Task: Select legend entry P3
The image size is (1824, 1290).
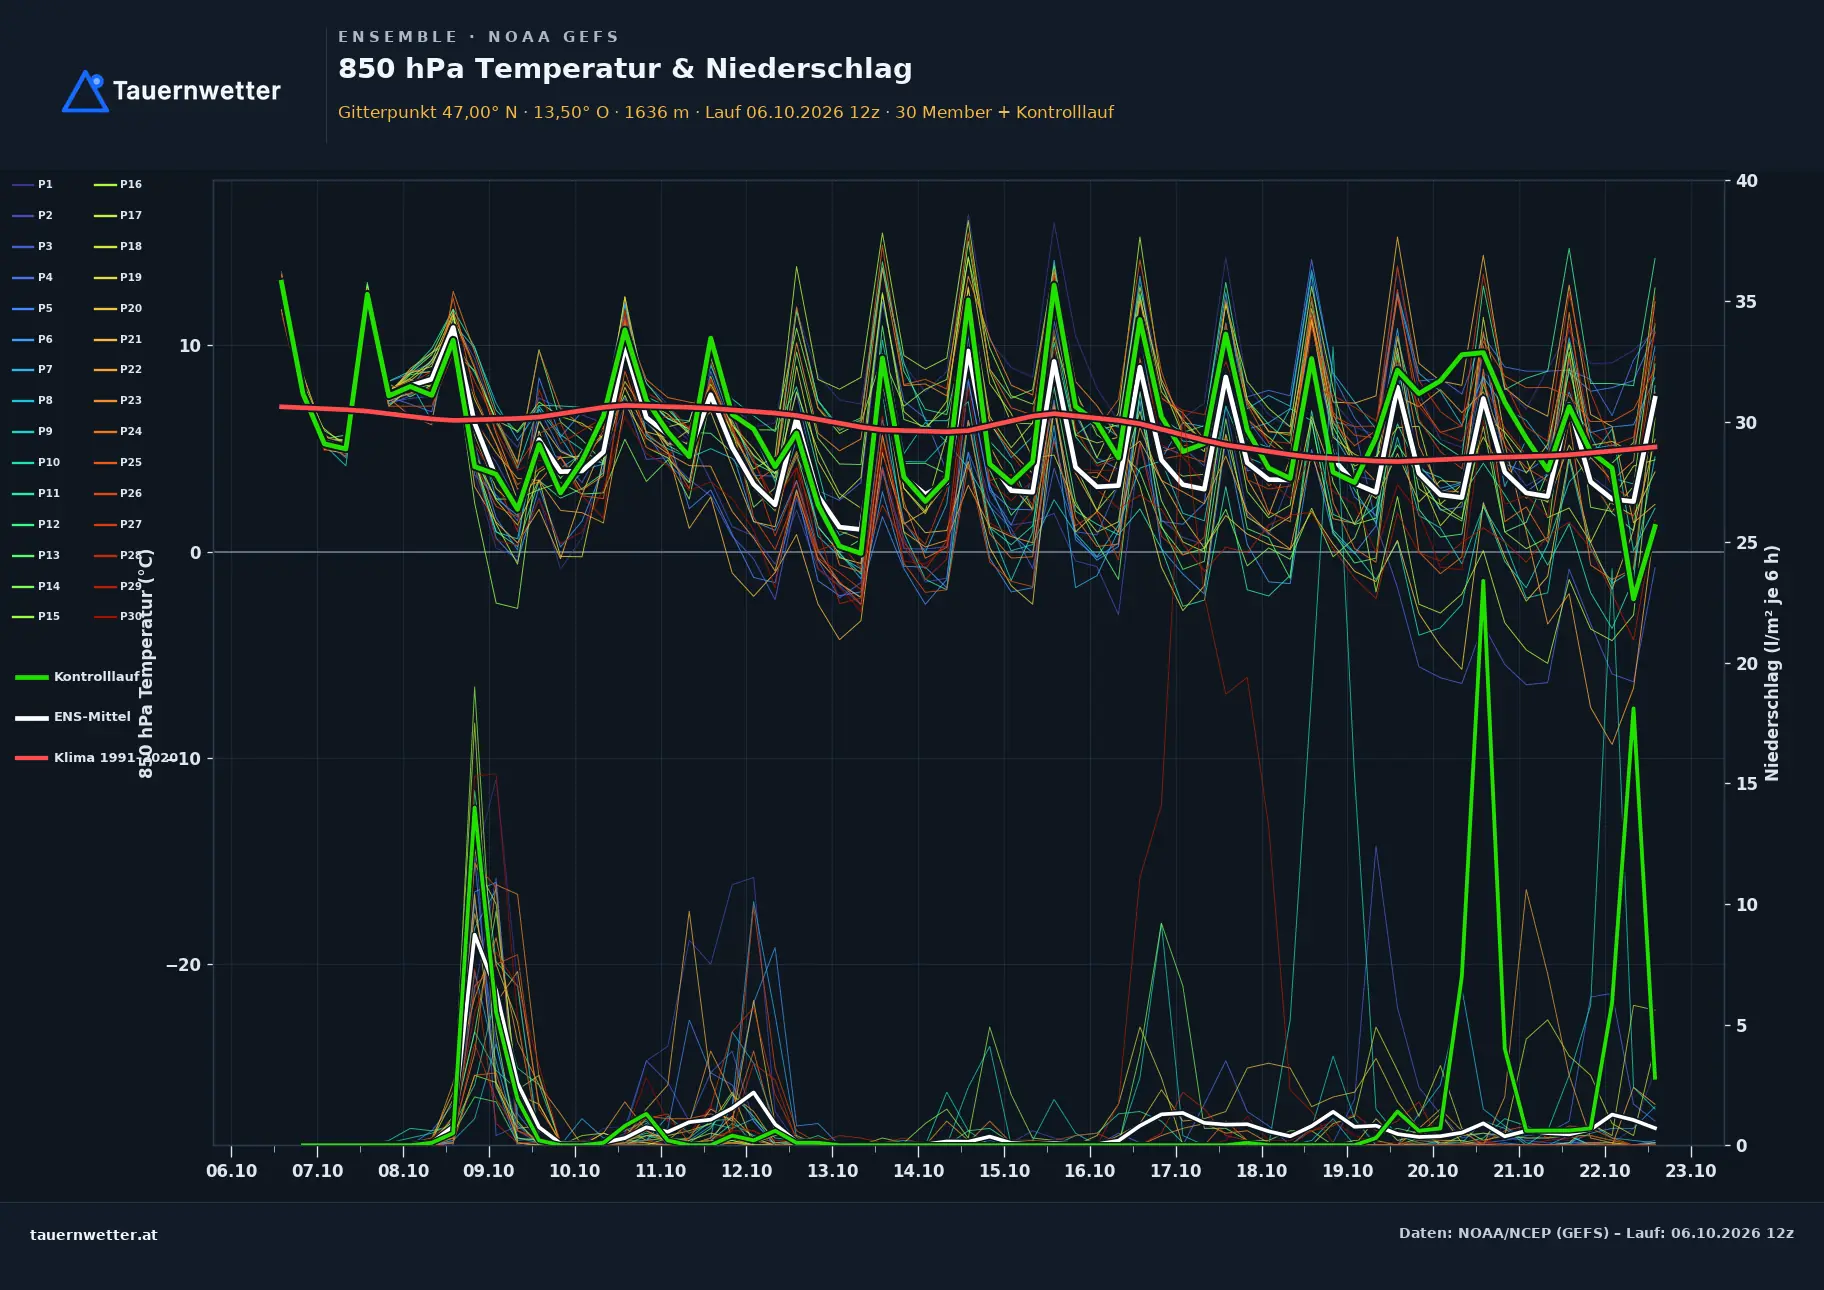Action: 33,247
